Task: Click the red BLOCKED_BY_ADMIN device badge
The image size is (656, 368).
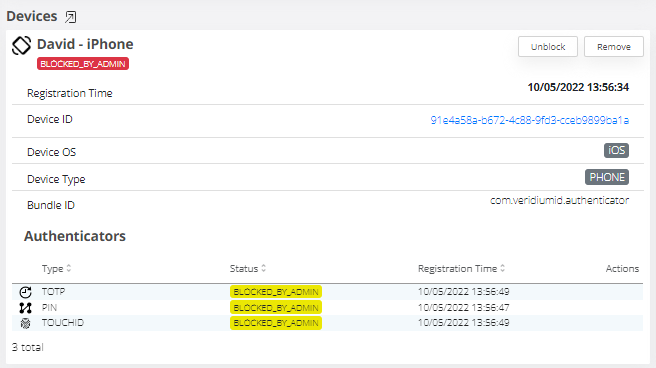Action: 83,64
